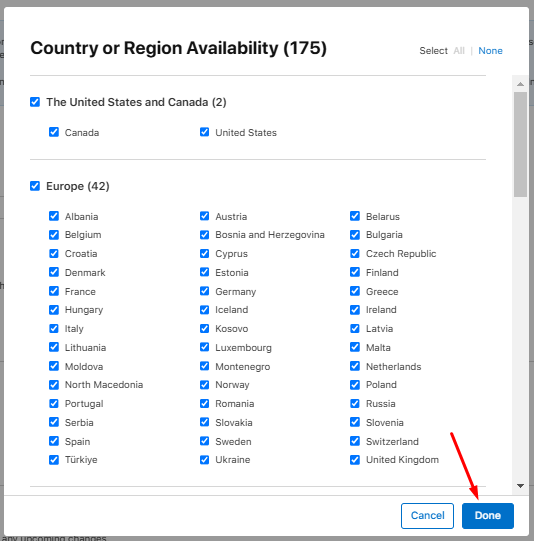Screen dimensions: 534x541
Task: Select None link to deselect all countries
Action: tap(490, 51)
